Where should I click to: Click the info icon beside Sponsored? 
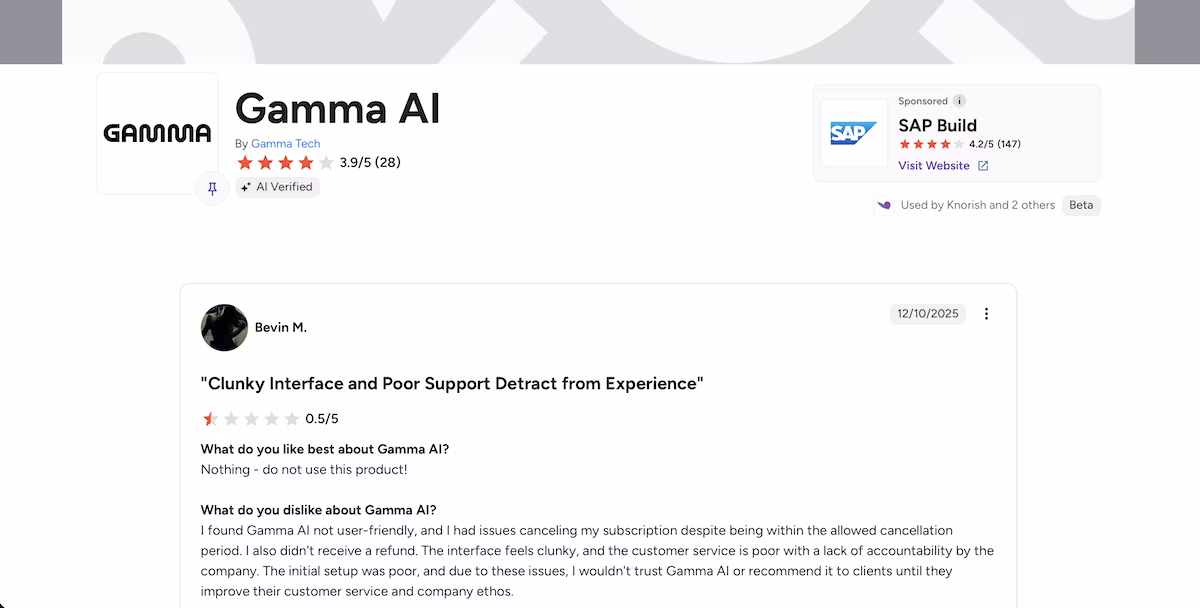pos(959,101)
